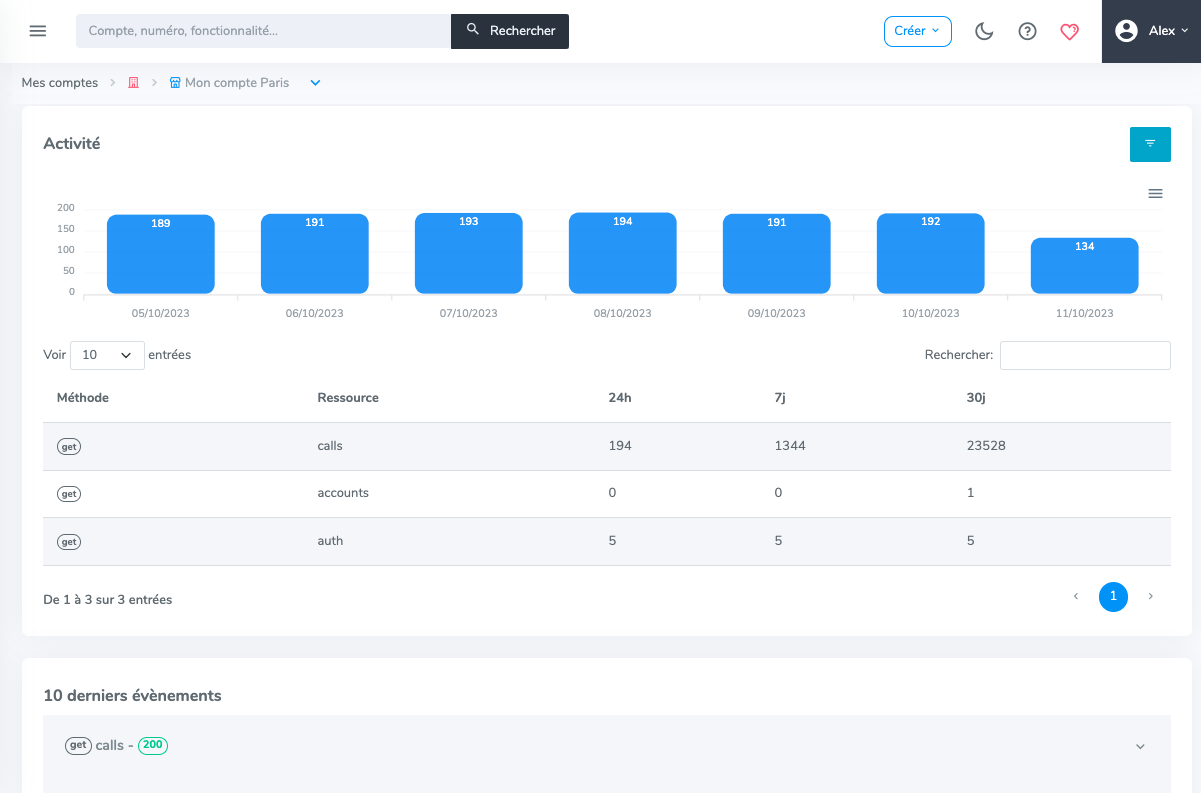
Task: Select the auth resource cell
Action: [x=330, y=541]
